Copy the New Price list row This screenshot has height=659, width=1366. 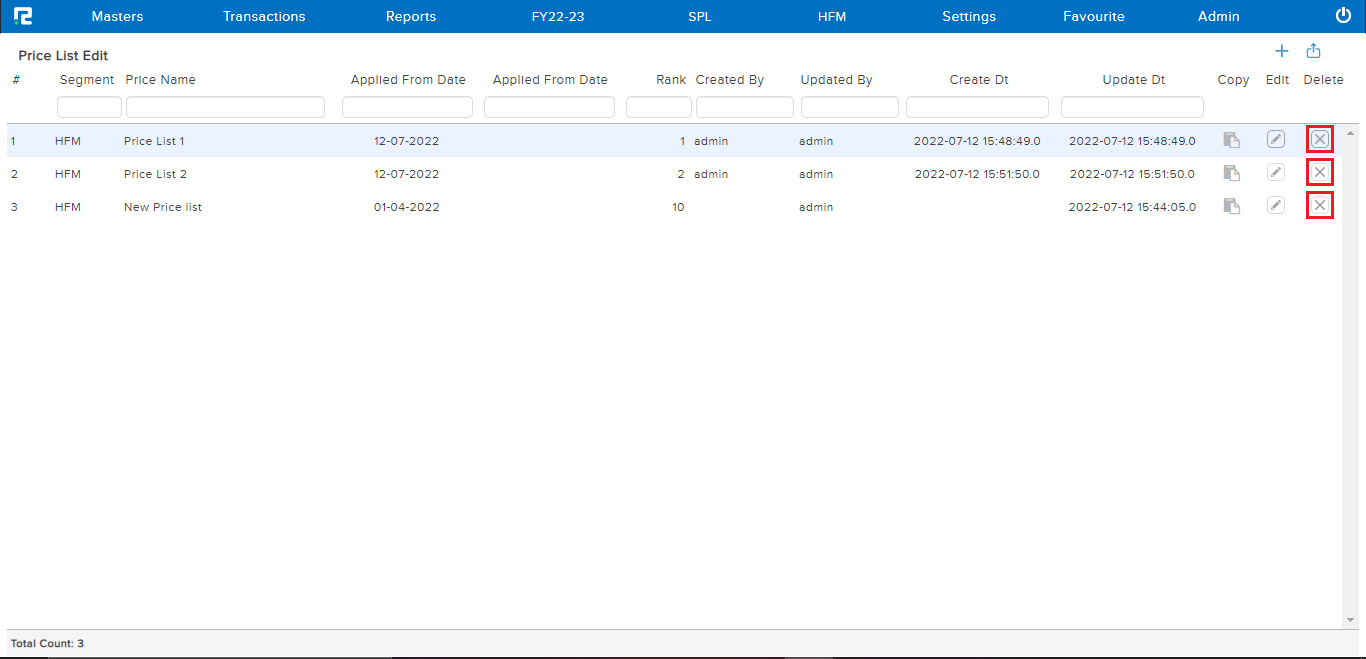pos(1232,206)
